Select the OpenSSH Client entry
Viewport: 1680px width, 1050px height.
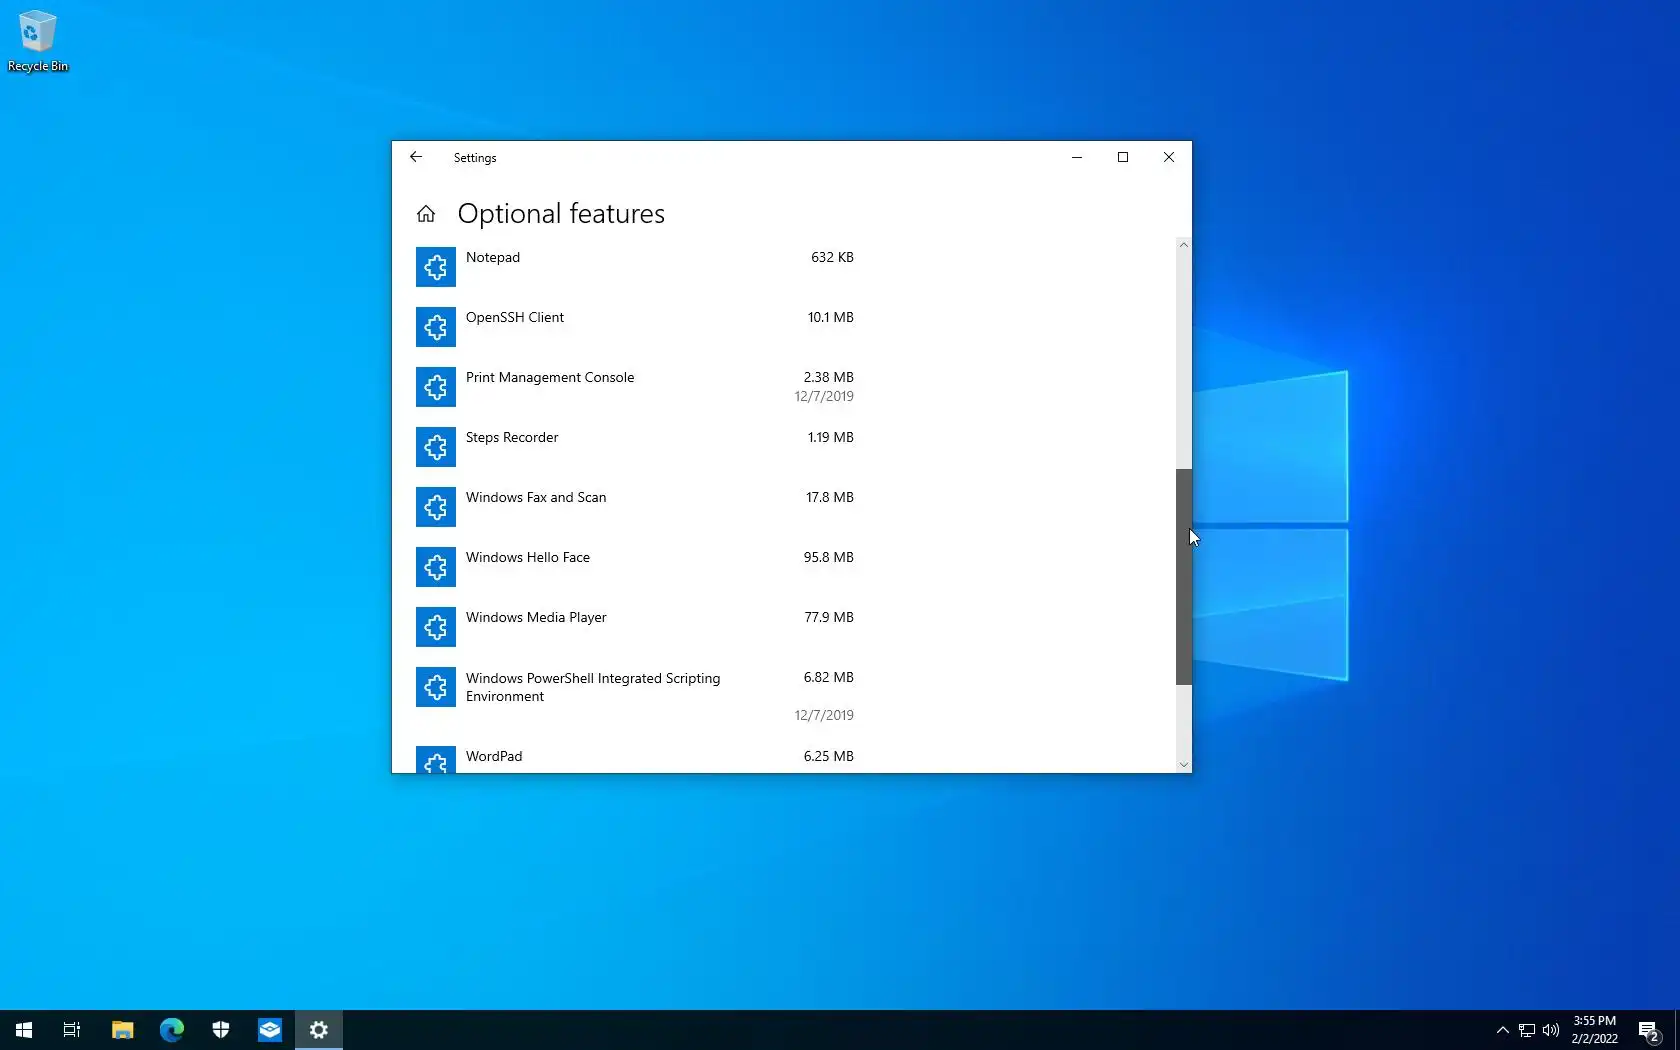pyautogui.click(x=515, y=317)
